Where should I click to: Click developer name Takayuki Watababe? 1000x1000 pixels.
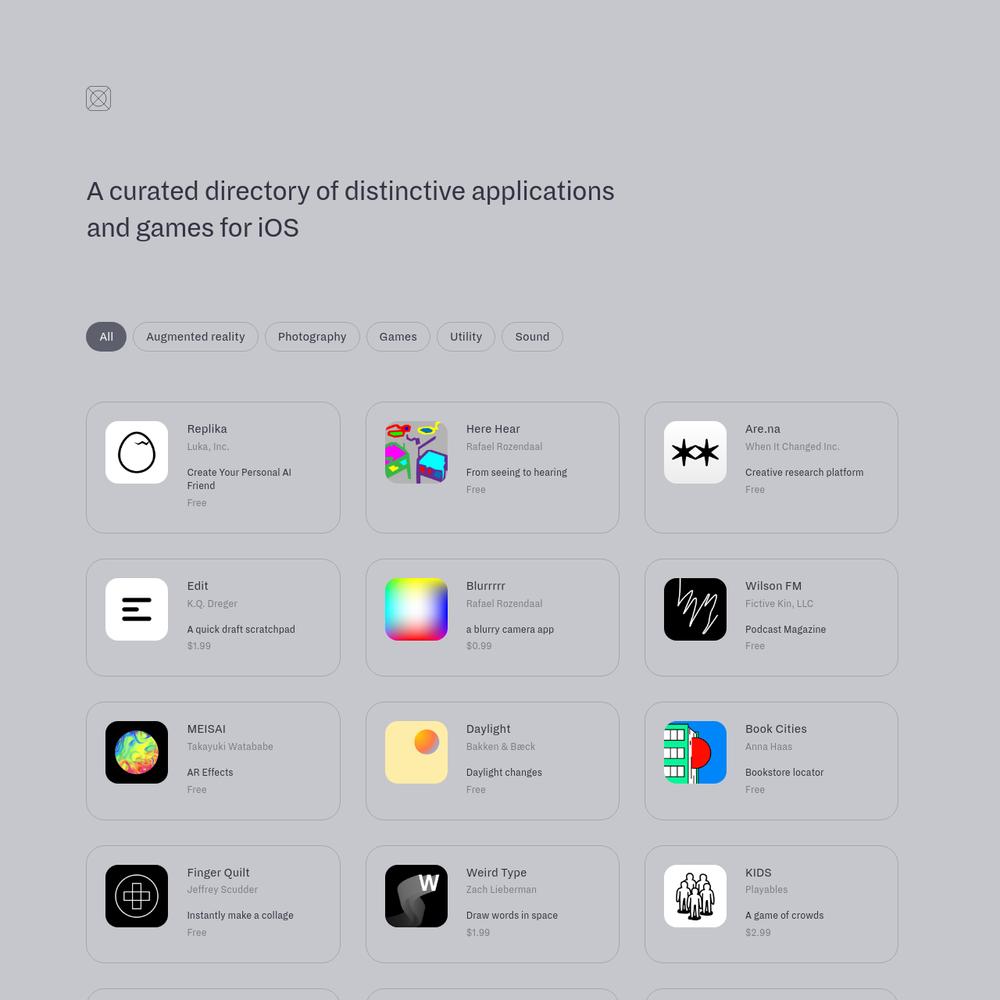[230, 746]
